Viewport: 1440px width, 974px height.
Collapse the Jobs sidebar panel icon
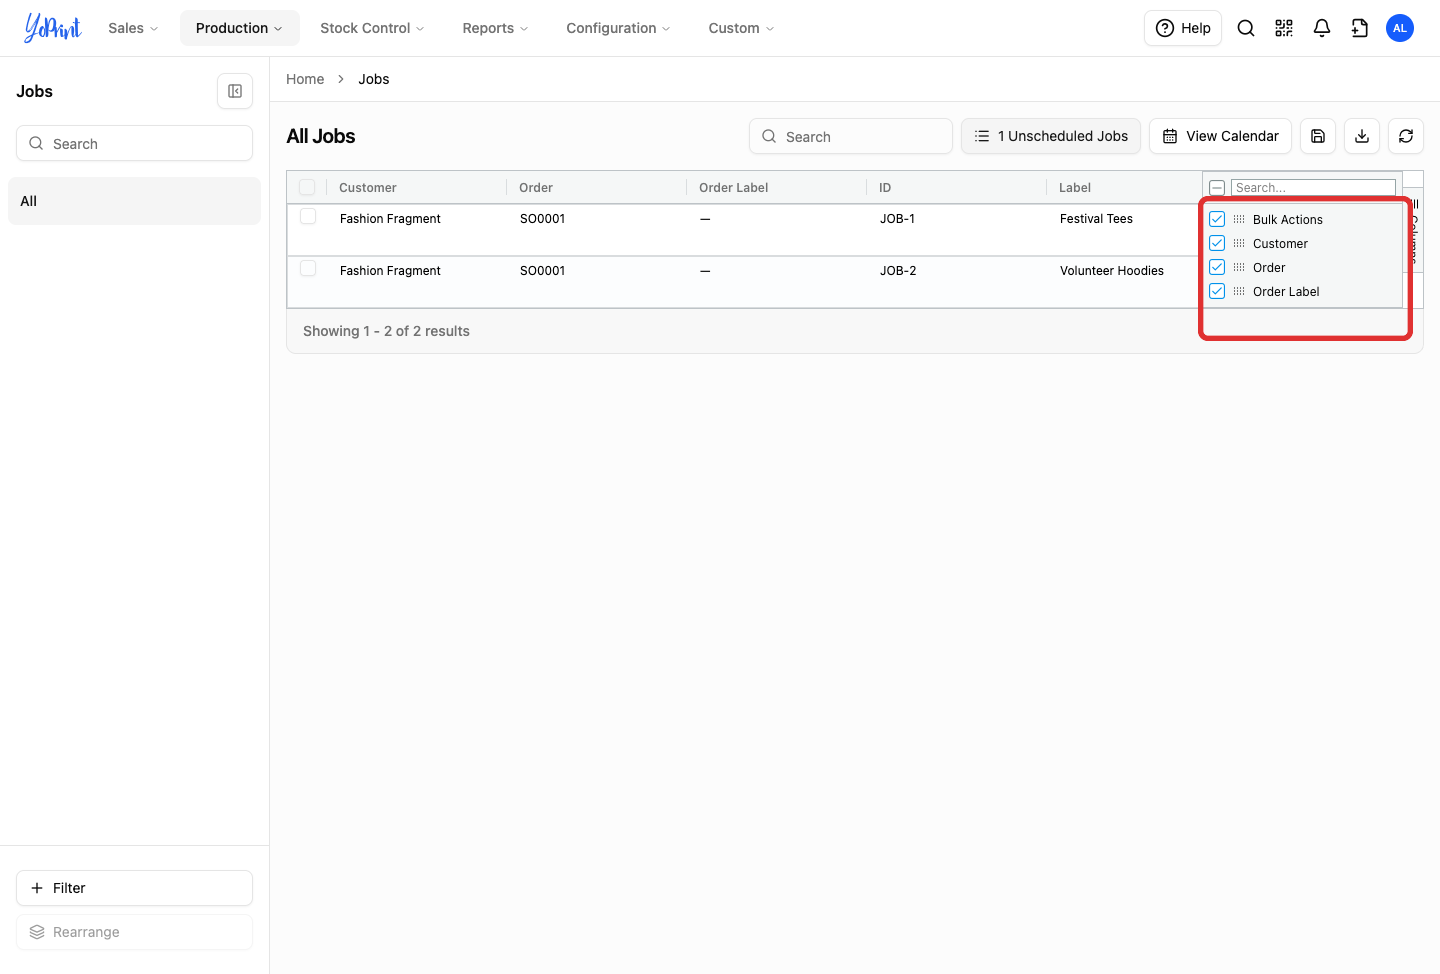pos(235,91)
